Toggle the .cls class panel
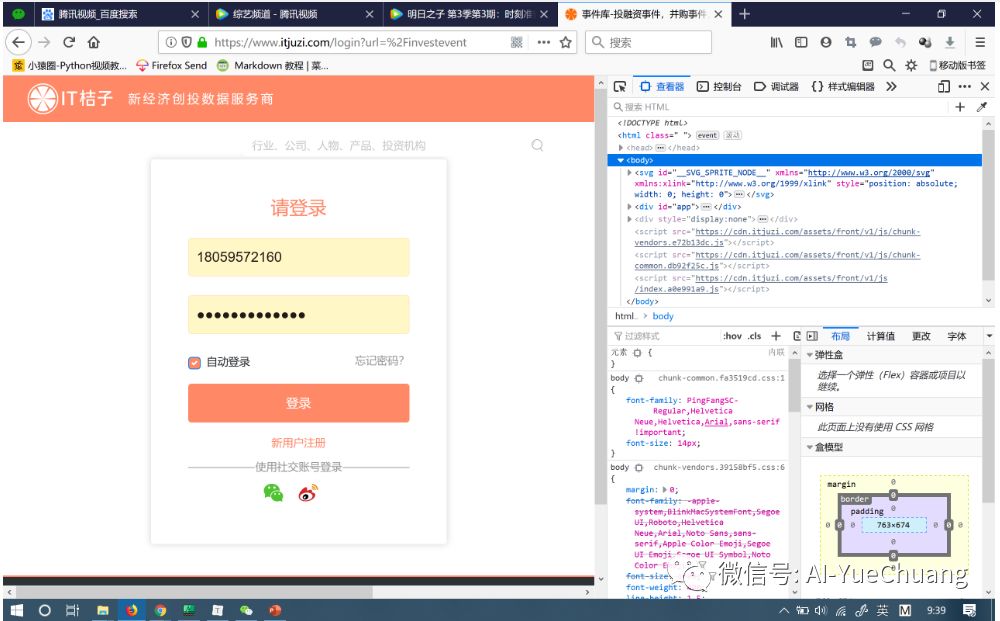Viewport: 1000px width, 621px height. [755, 336]
